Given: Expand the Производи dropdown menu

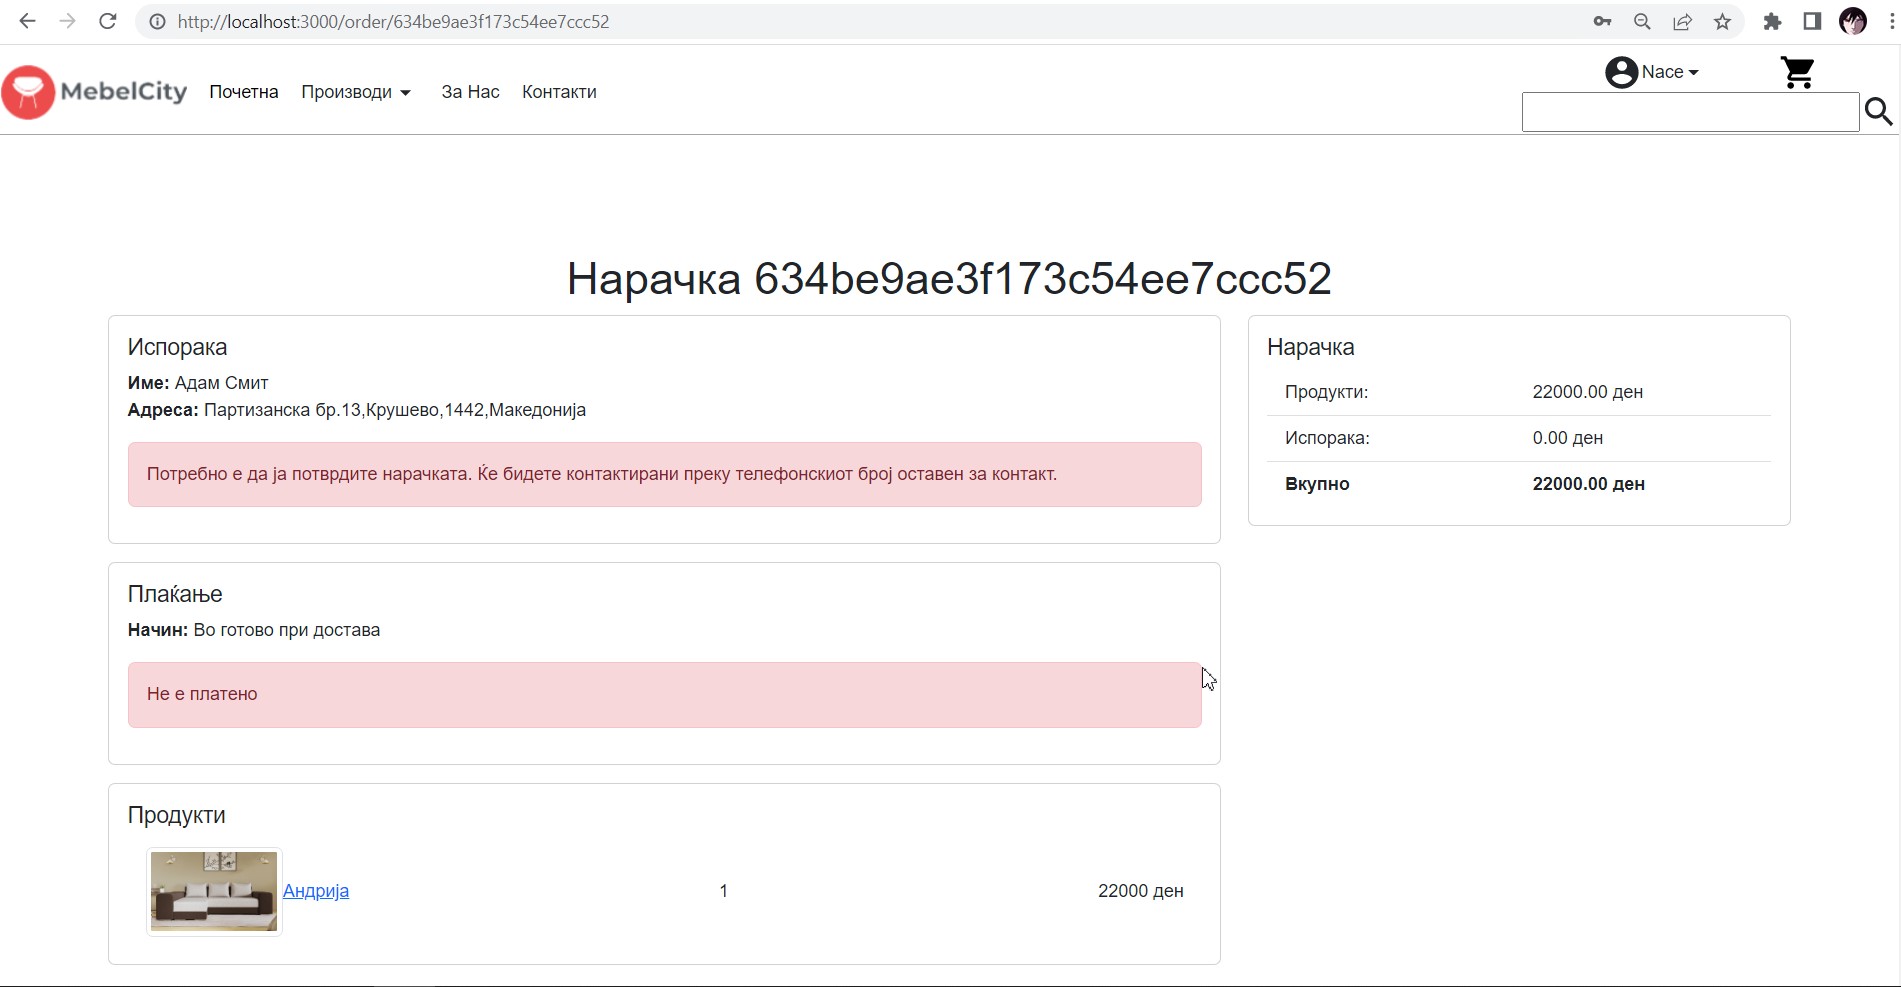Looking at the screenshot, I should pos(356,92).
